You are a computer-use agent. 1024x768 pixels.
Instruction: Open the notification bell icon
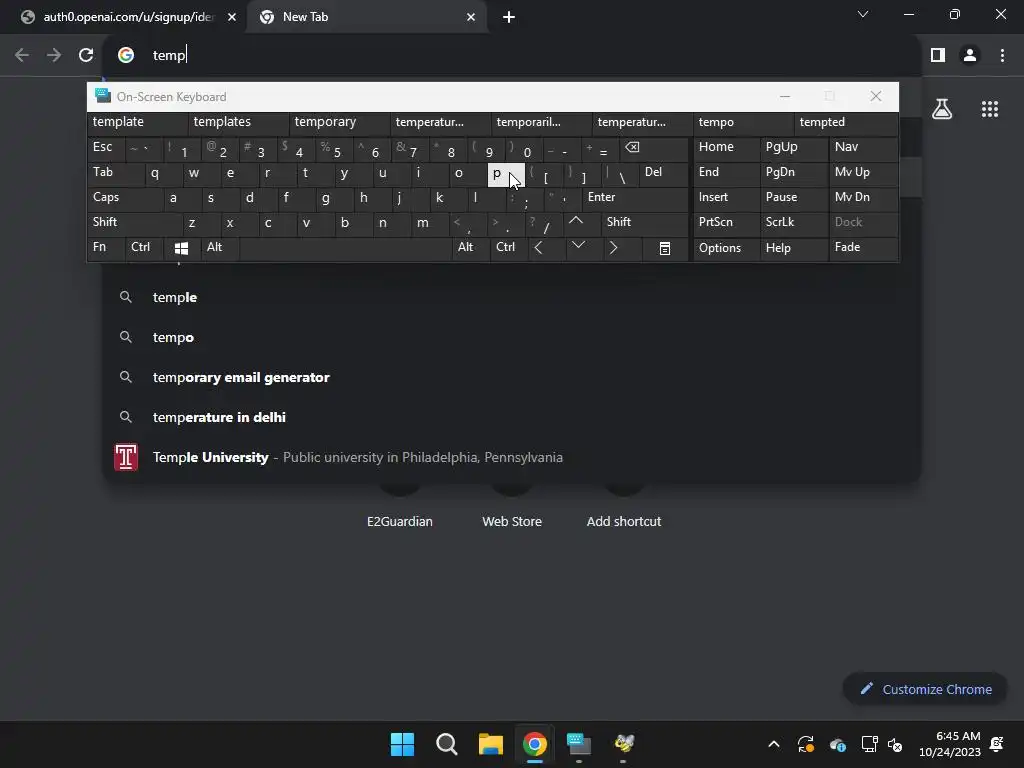(x=997, y=744)
